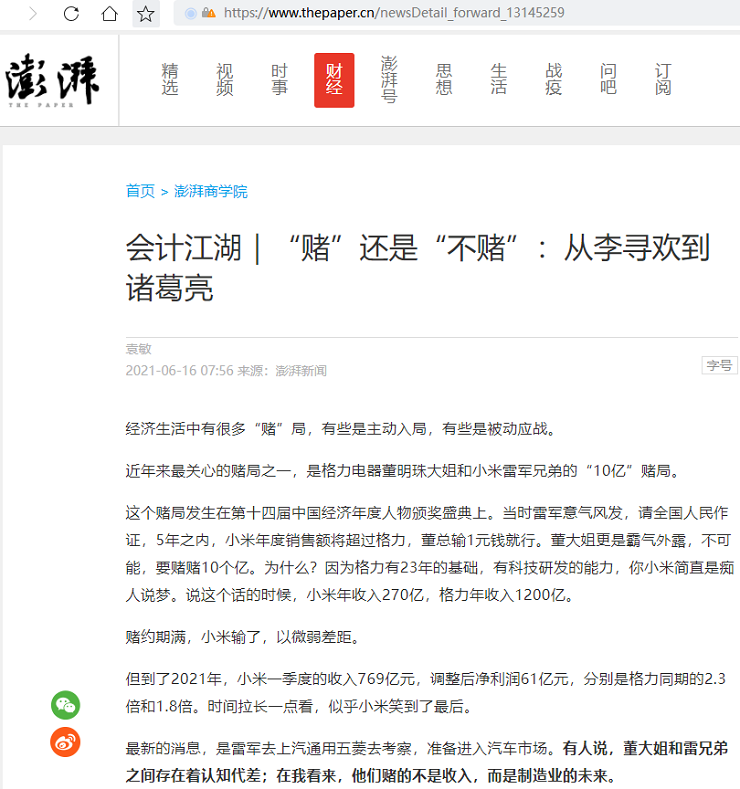
Task: Share article via green WeChat icon
Action: click(x=65, y=705)
